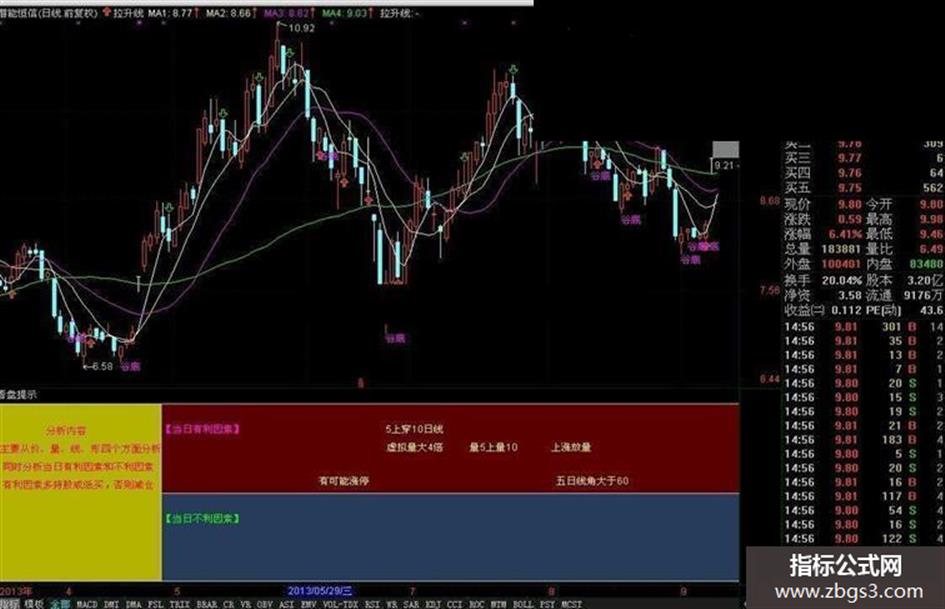Click the MA2: 8.66 label in header
945x609 pixels.
[228, 12]
